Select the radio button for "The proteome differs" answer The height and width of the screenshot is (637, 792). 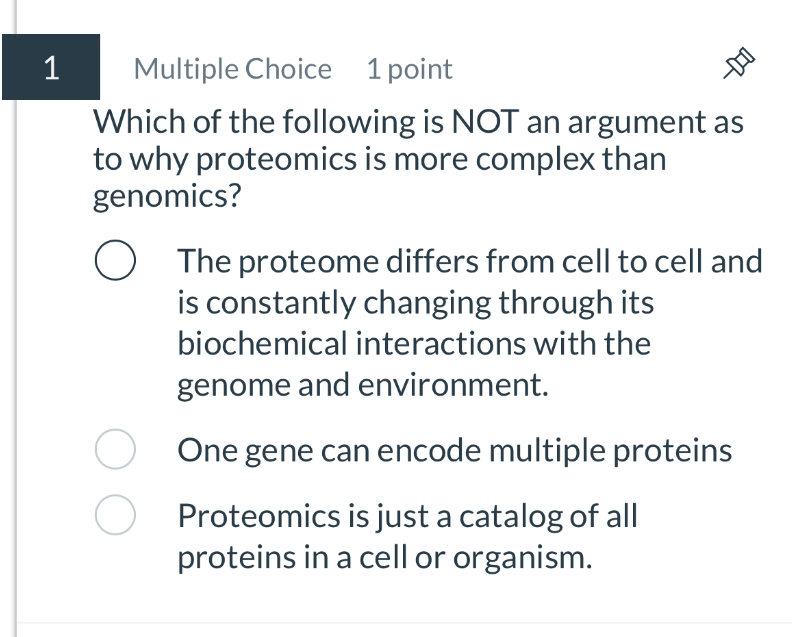tap(116, 262)
